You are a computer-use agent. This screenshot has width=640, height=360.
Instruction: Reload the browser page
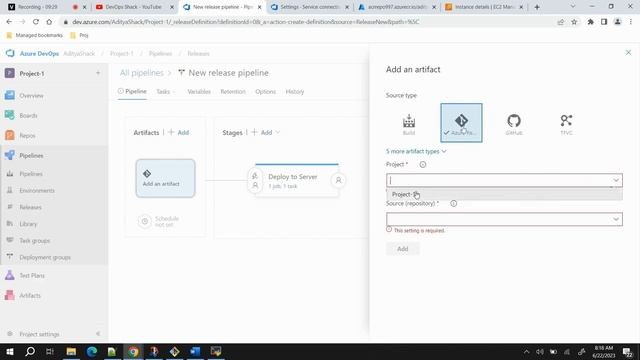point(36,22)
